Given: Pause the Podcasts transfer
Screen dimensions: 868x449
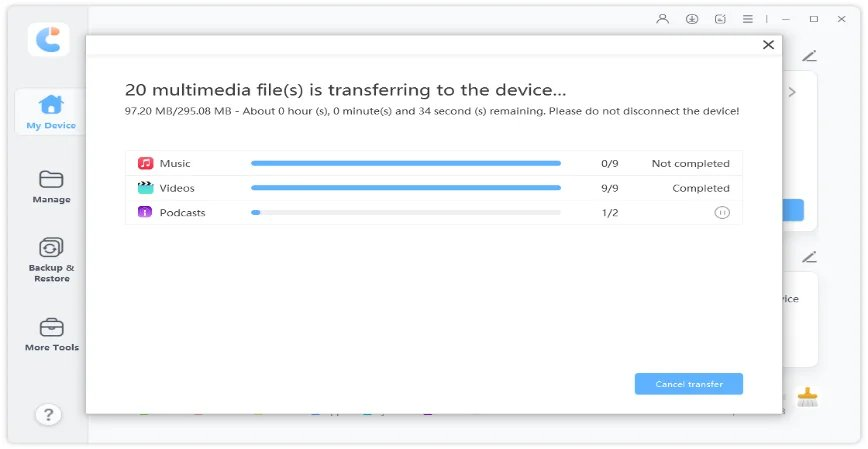Looking at the screenshot, I should (722, 213).
